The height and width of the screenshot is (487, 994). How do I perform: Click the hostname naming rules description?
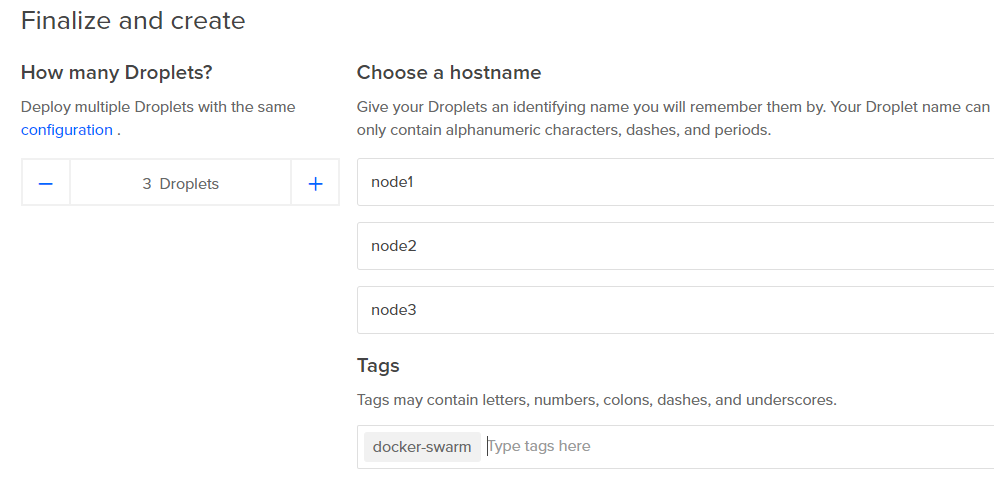(672, 118)
